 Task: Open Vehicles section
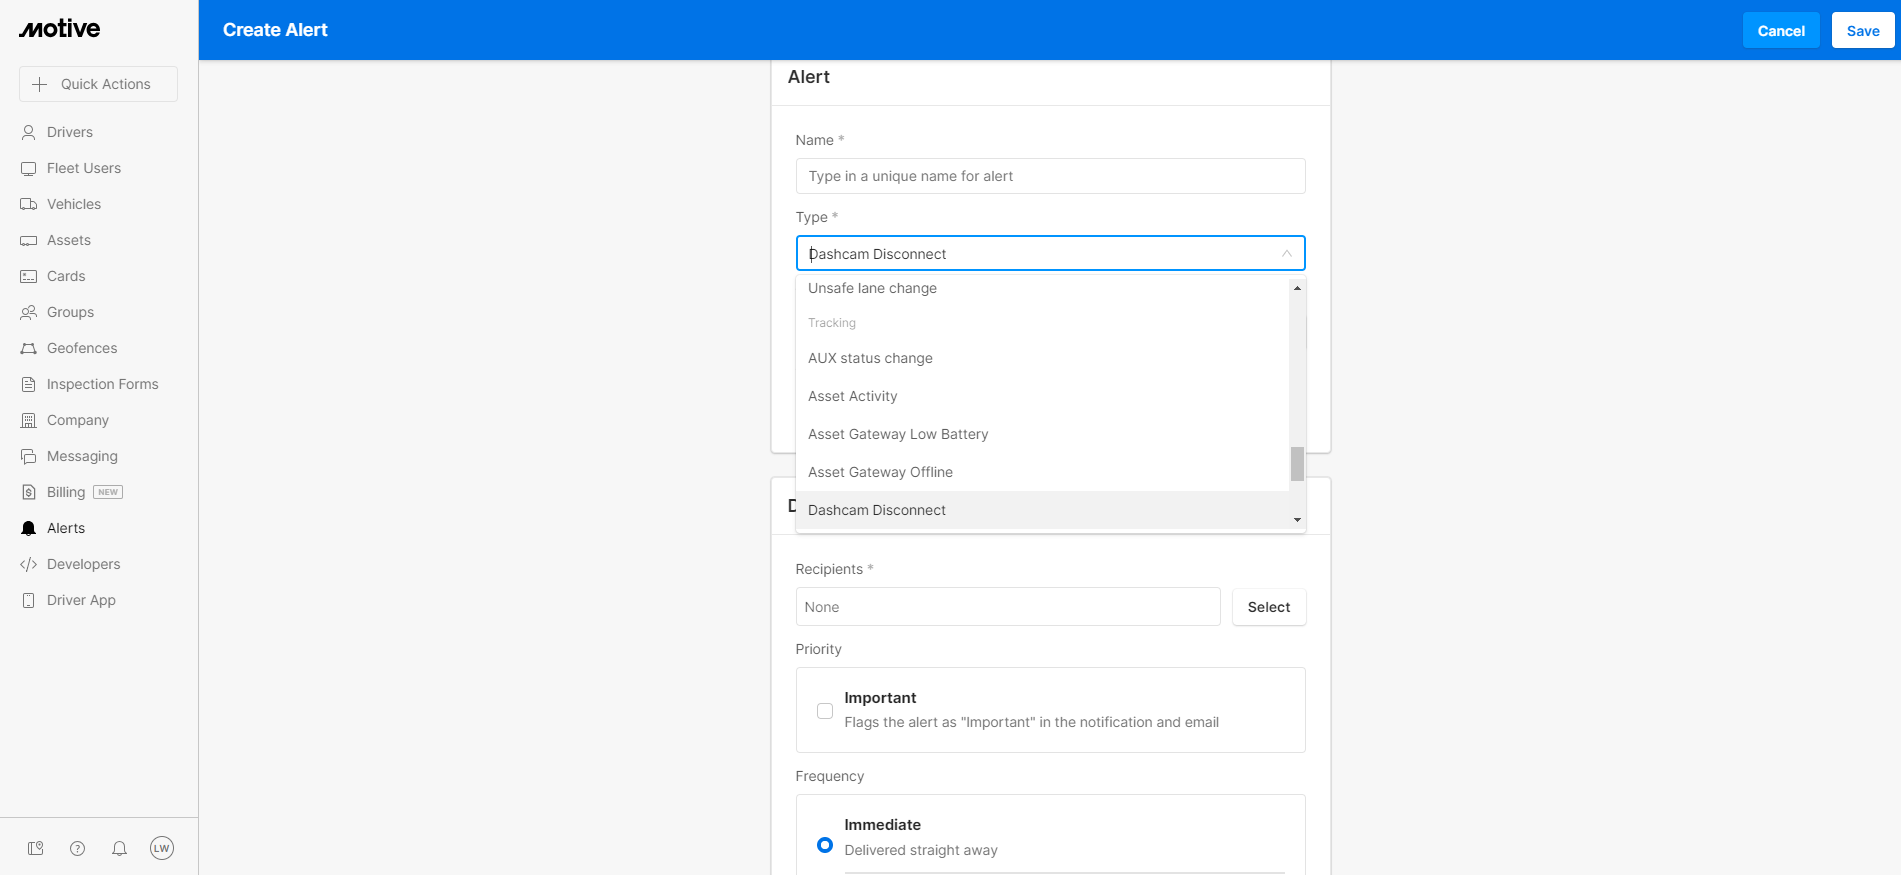[x=74, y=204]
